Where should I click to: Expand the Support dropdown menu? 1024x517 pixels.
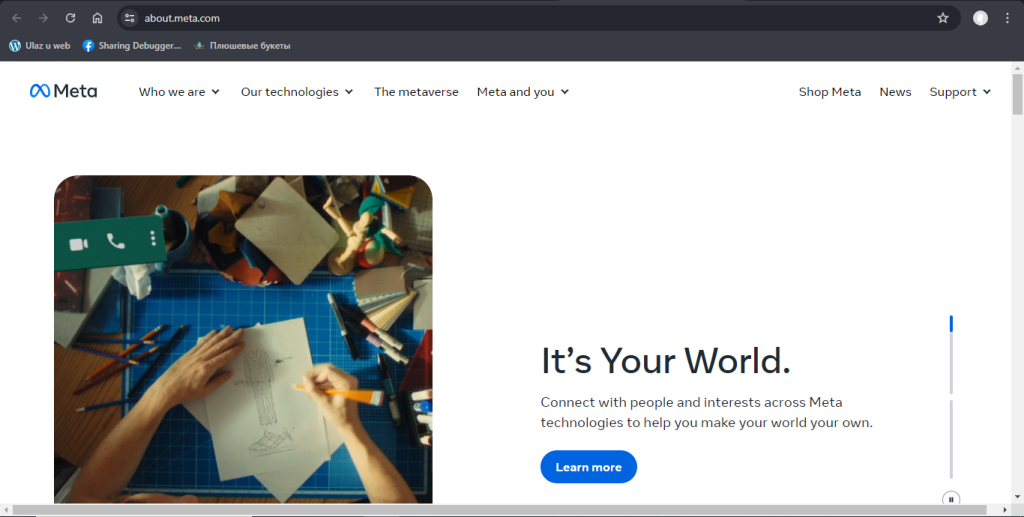point(960,92)
